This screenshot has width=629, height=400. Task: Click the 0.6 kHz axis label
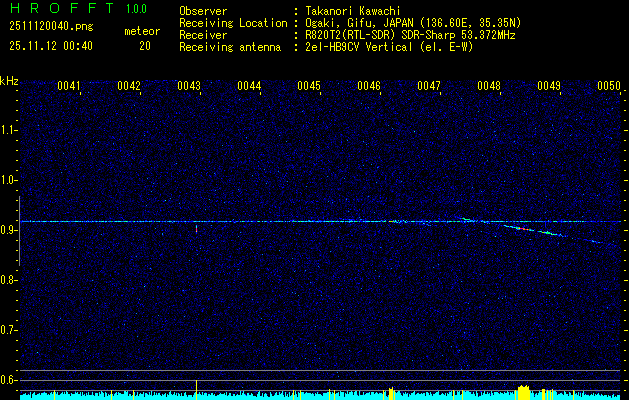[x=7, y=380]
